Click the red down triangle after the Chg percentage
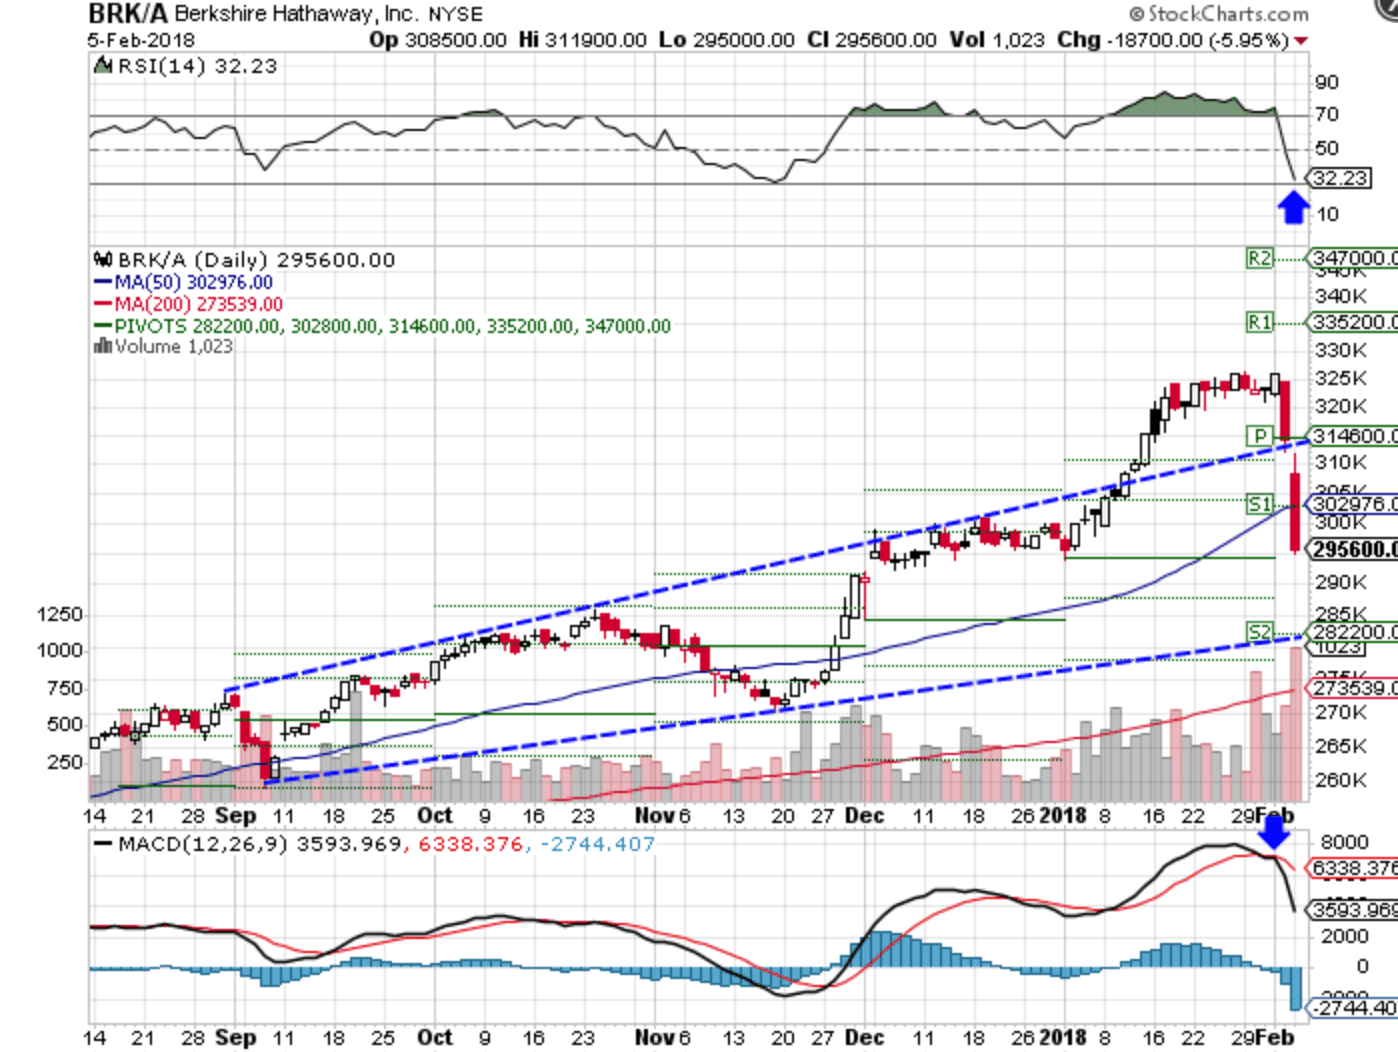Screen dimensions: 1398x1052 point(1300,41)
